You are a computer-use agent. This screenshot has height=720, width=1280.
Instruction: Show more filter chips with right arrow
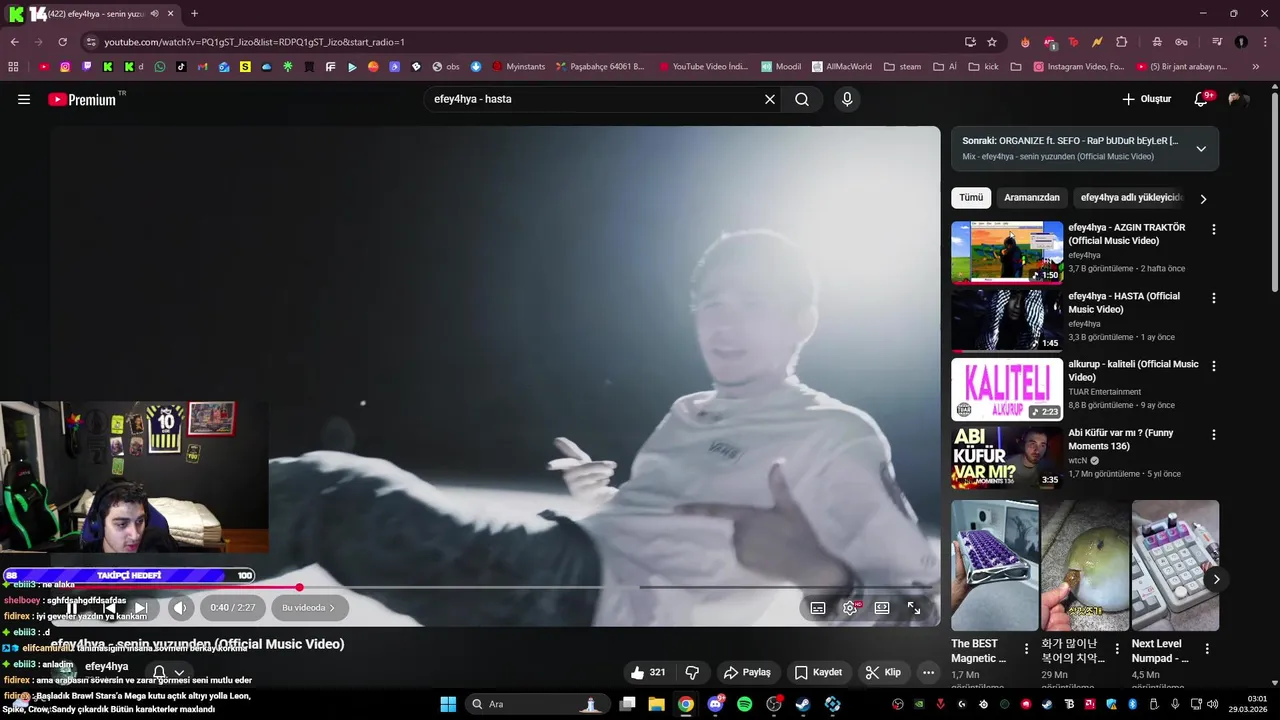(x=1203, y=198)
